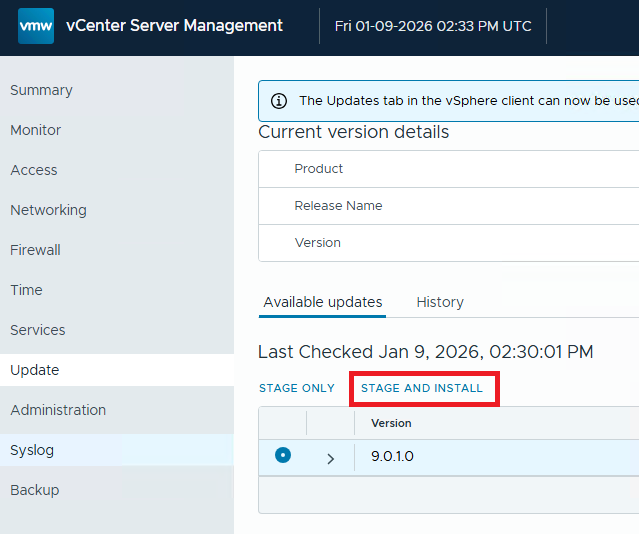
Task: Click the info icon in the Updates banner
Action: click(279, 101)
